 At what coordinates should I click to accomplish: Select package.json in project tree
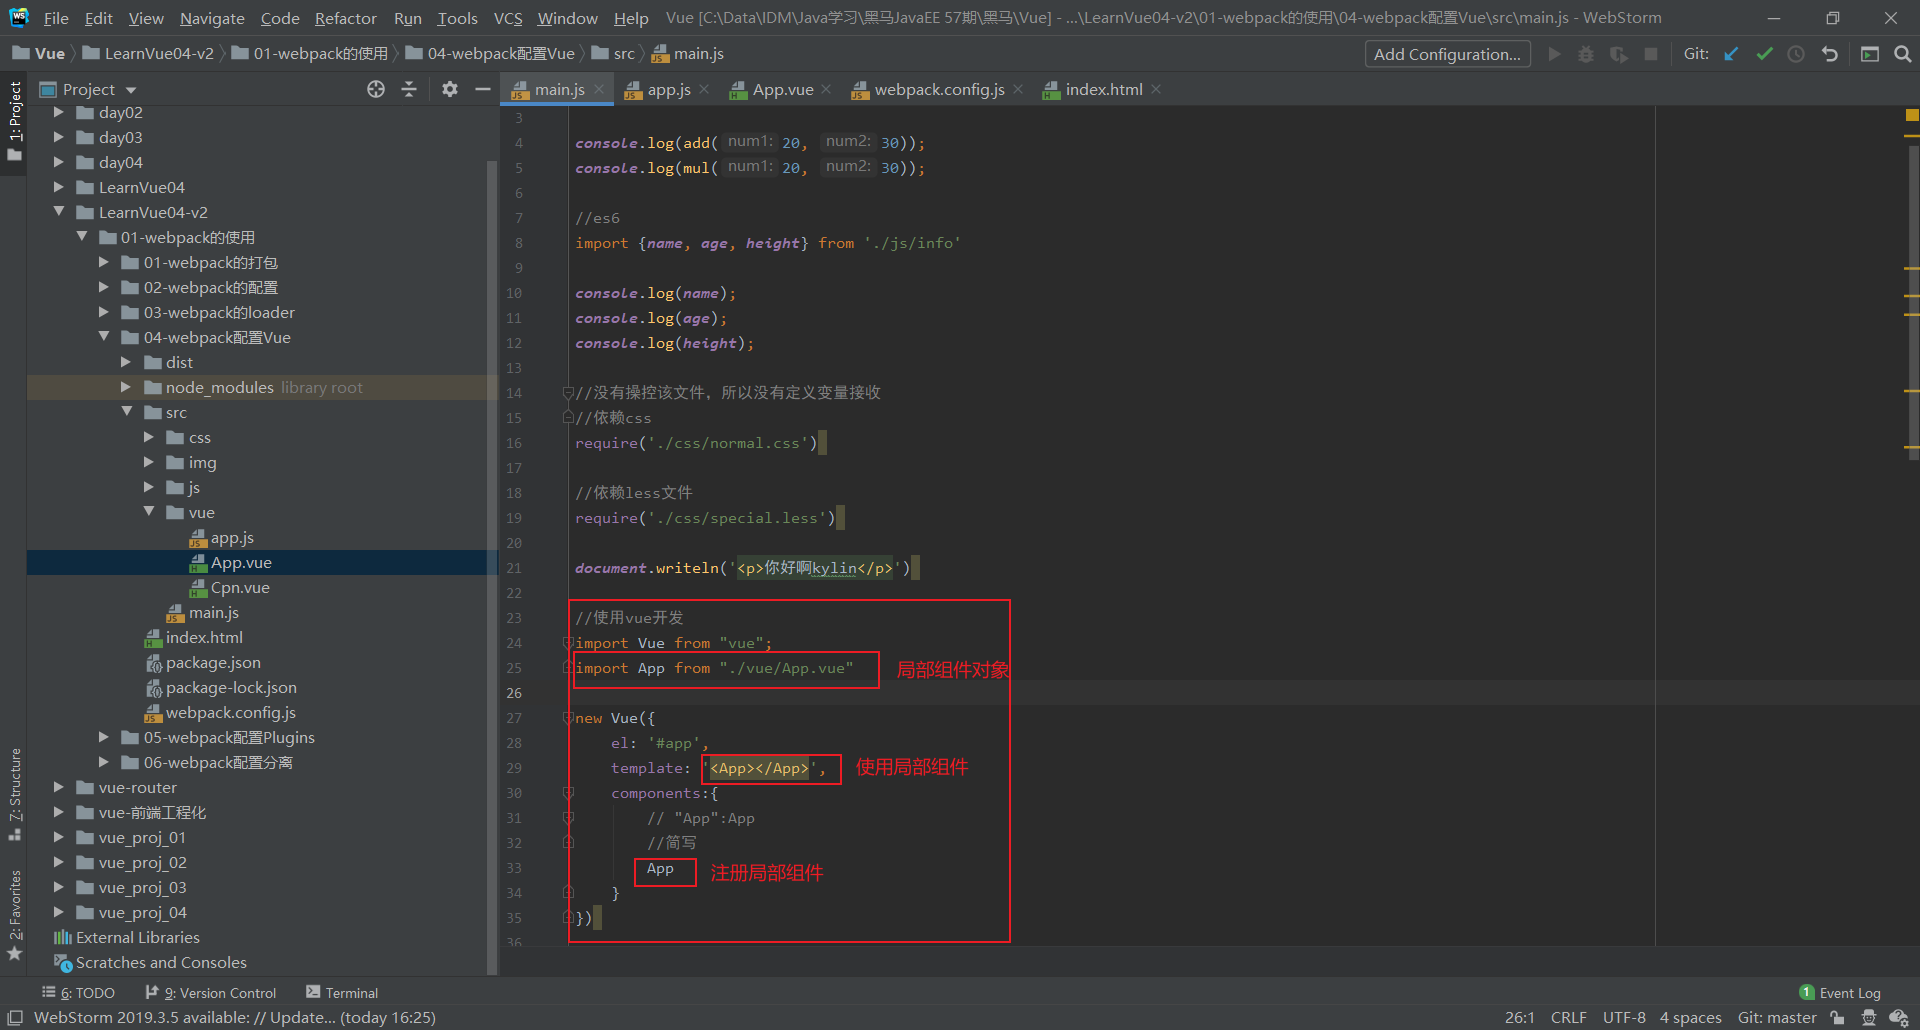click(213, 662)
